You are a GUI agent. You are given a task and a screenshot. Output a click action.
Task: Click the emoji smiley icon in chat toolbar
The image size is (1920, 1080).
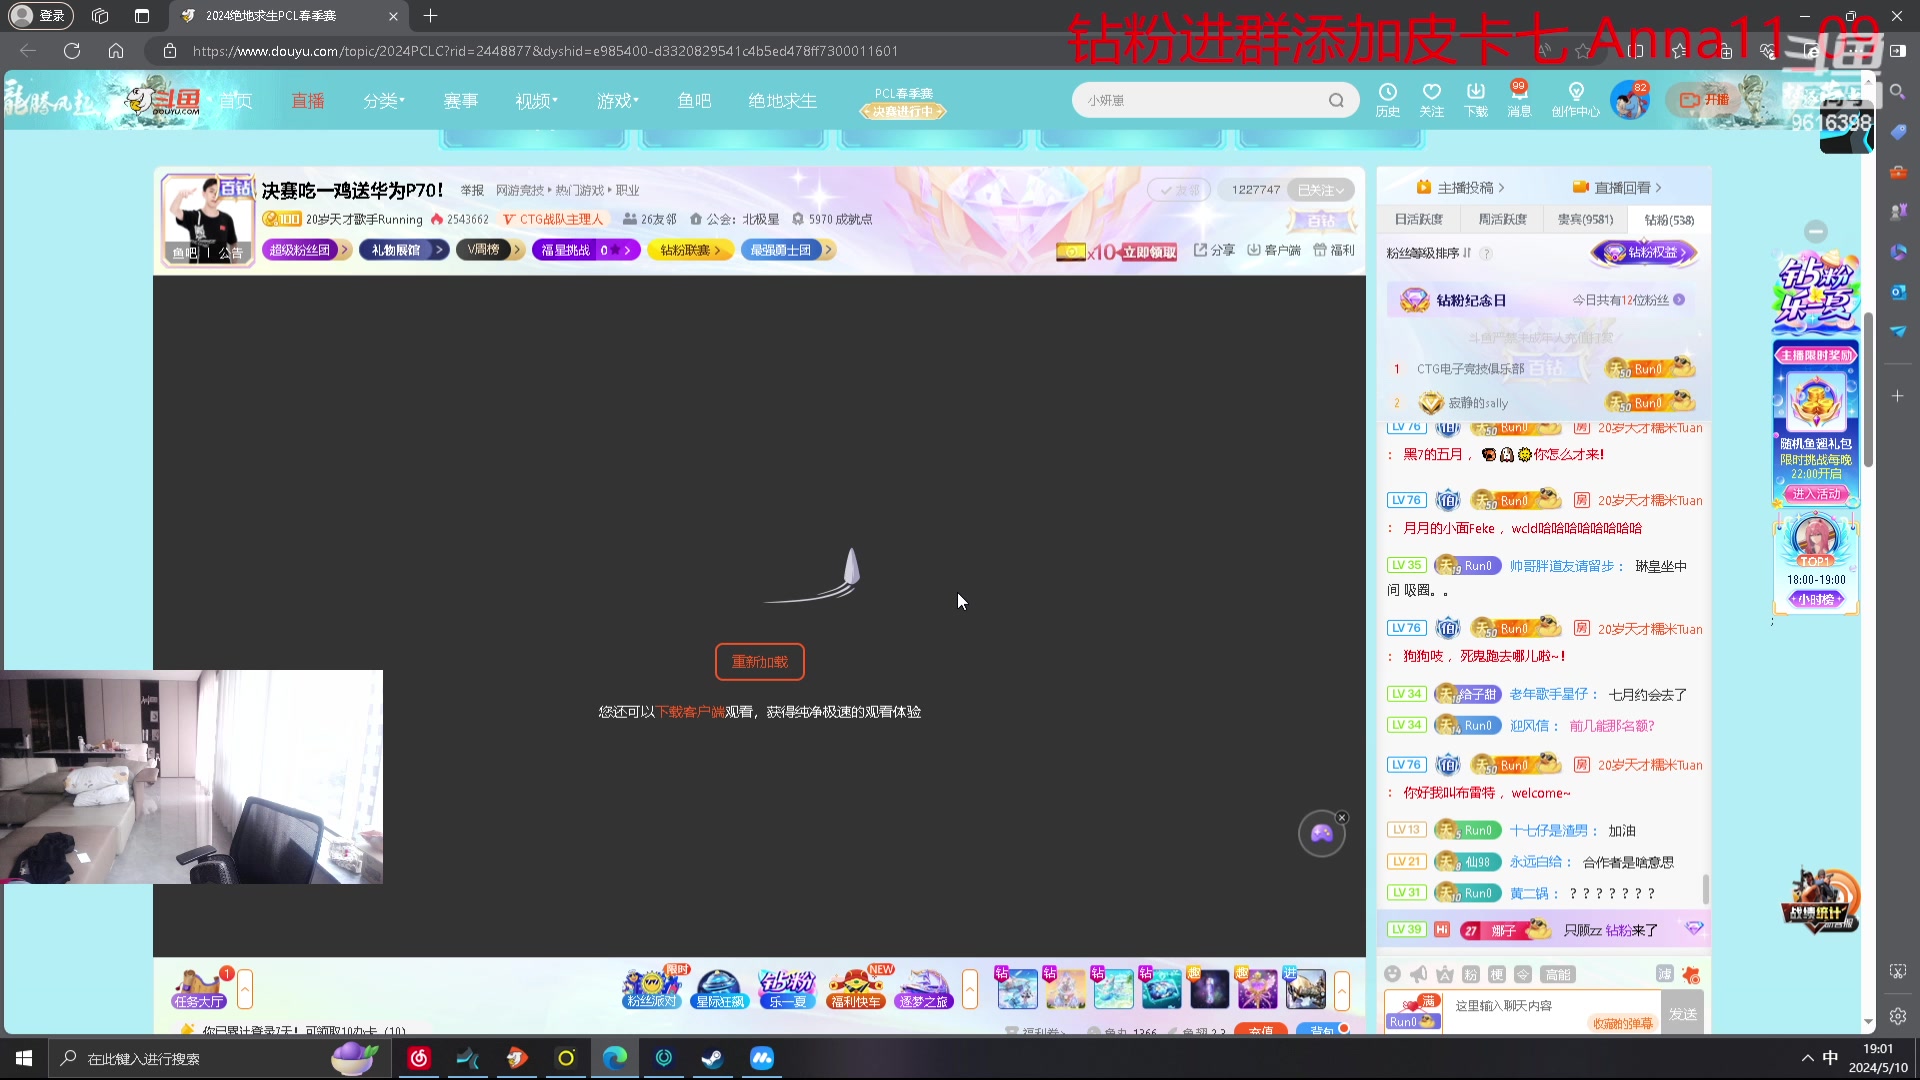[x=1392, y=974]
